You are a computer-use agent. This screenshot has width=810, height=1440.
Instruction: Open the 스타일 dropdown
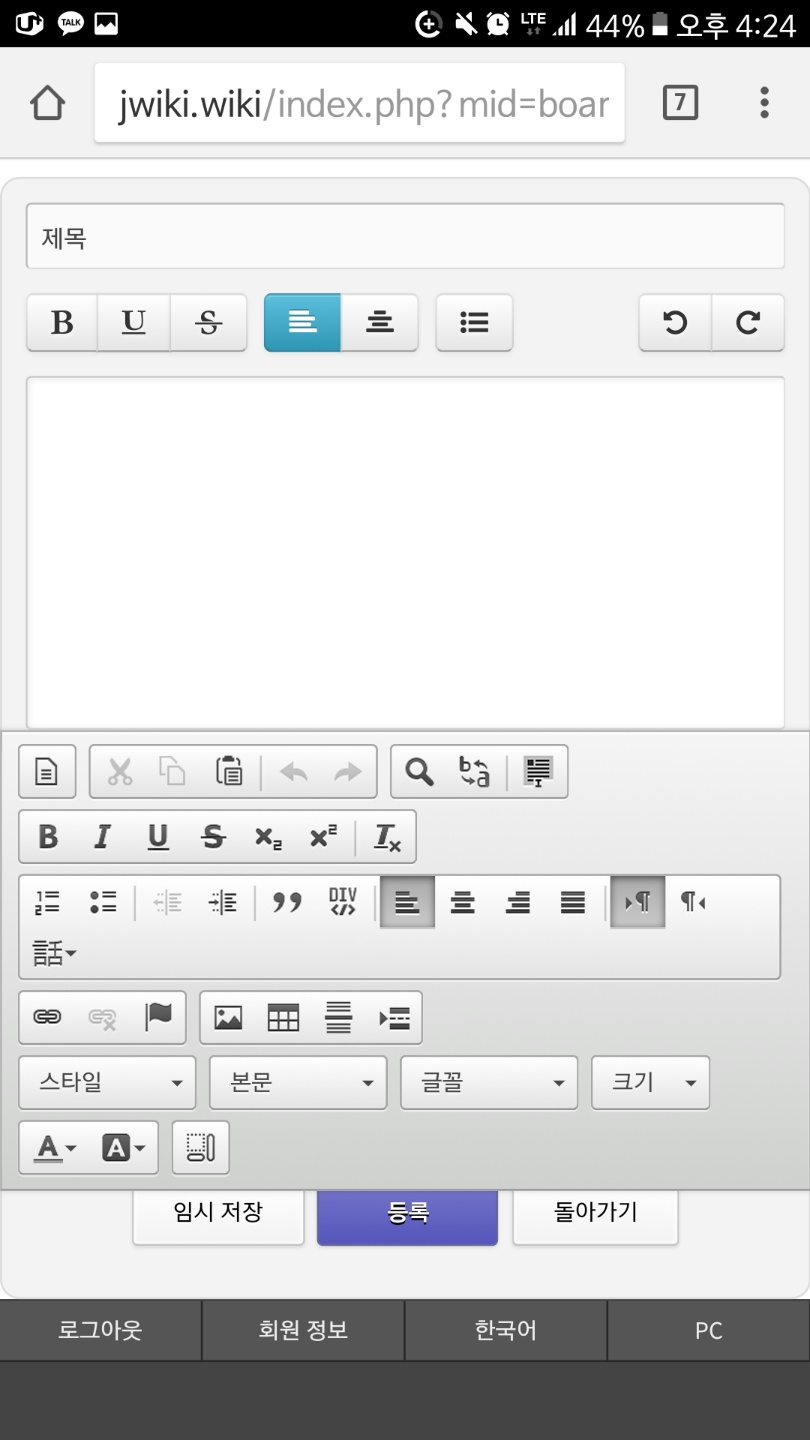[x=107, y=1083]
